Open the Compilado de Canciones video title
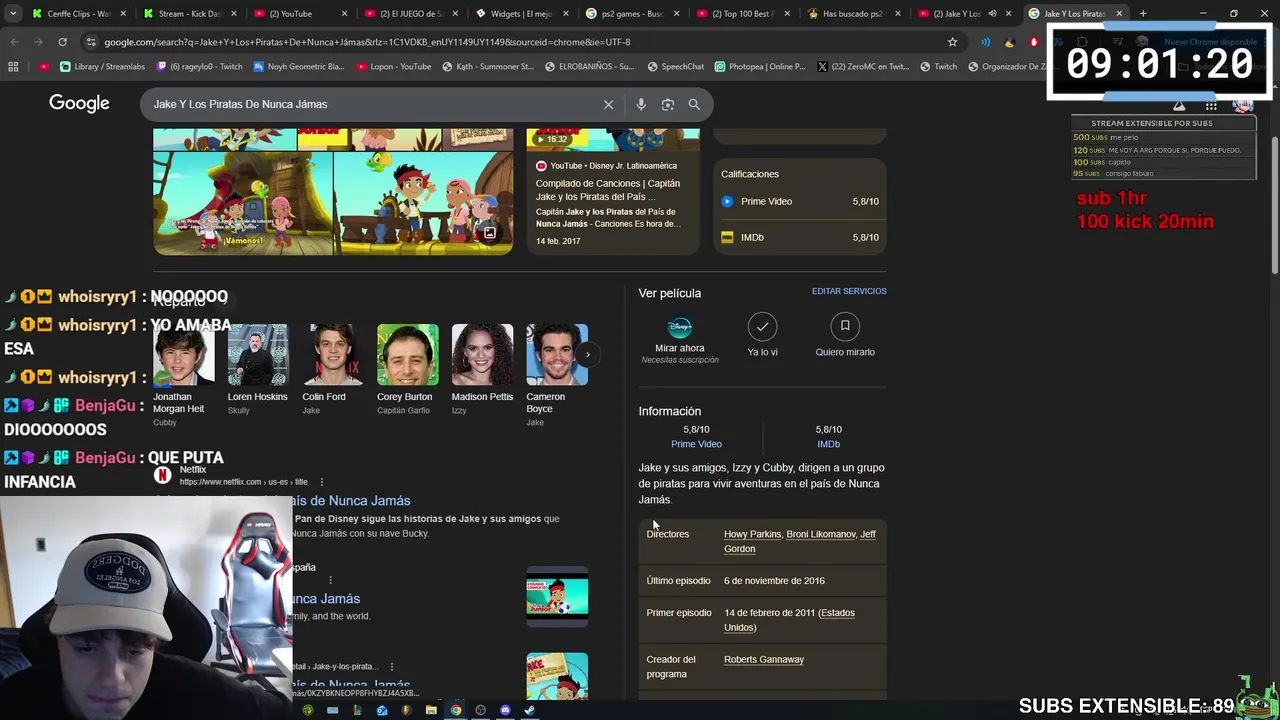The image size is (1280, 720). point(607,190)
